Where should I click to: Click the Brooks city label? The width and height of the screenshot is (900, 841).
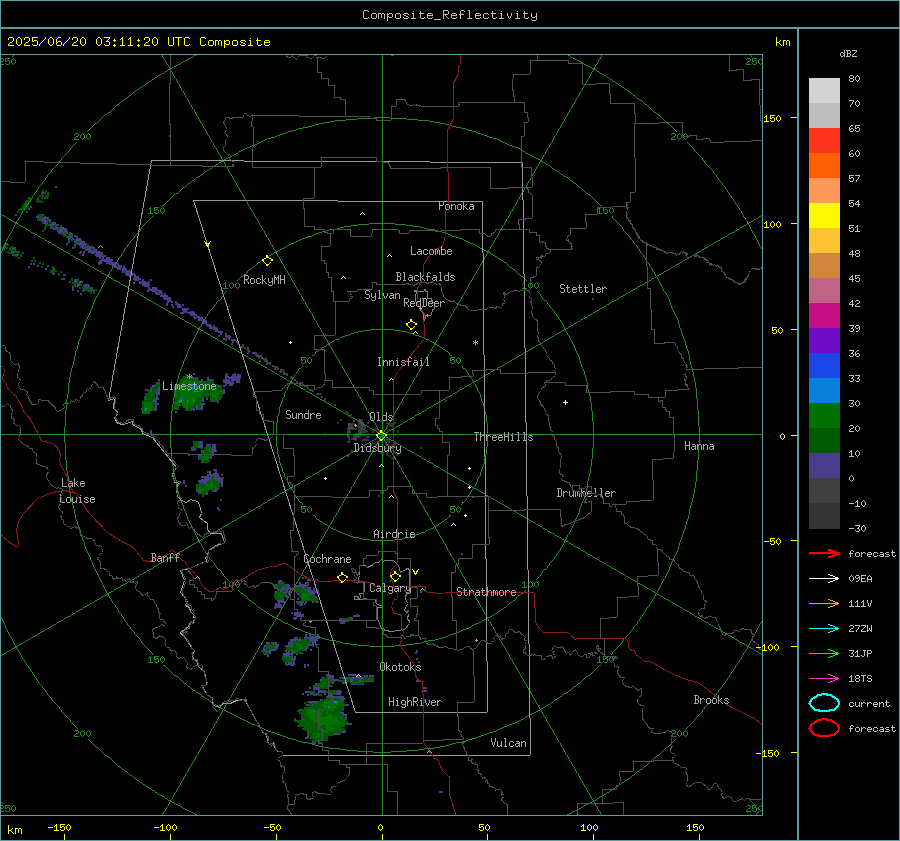[x=711, y=700]
